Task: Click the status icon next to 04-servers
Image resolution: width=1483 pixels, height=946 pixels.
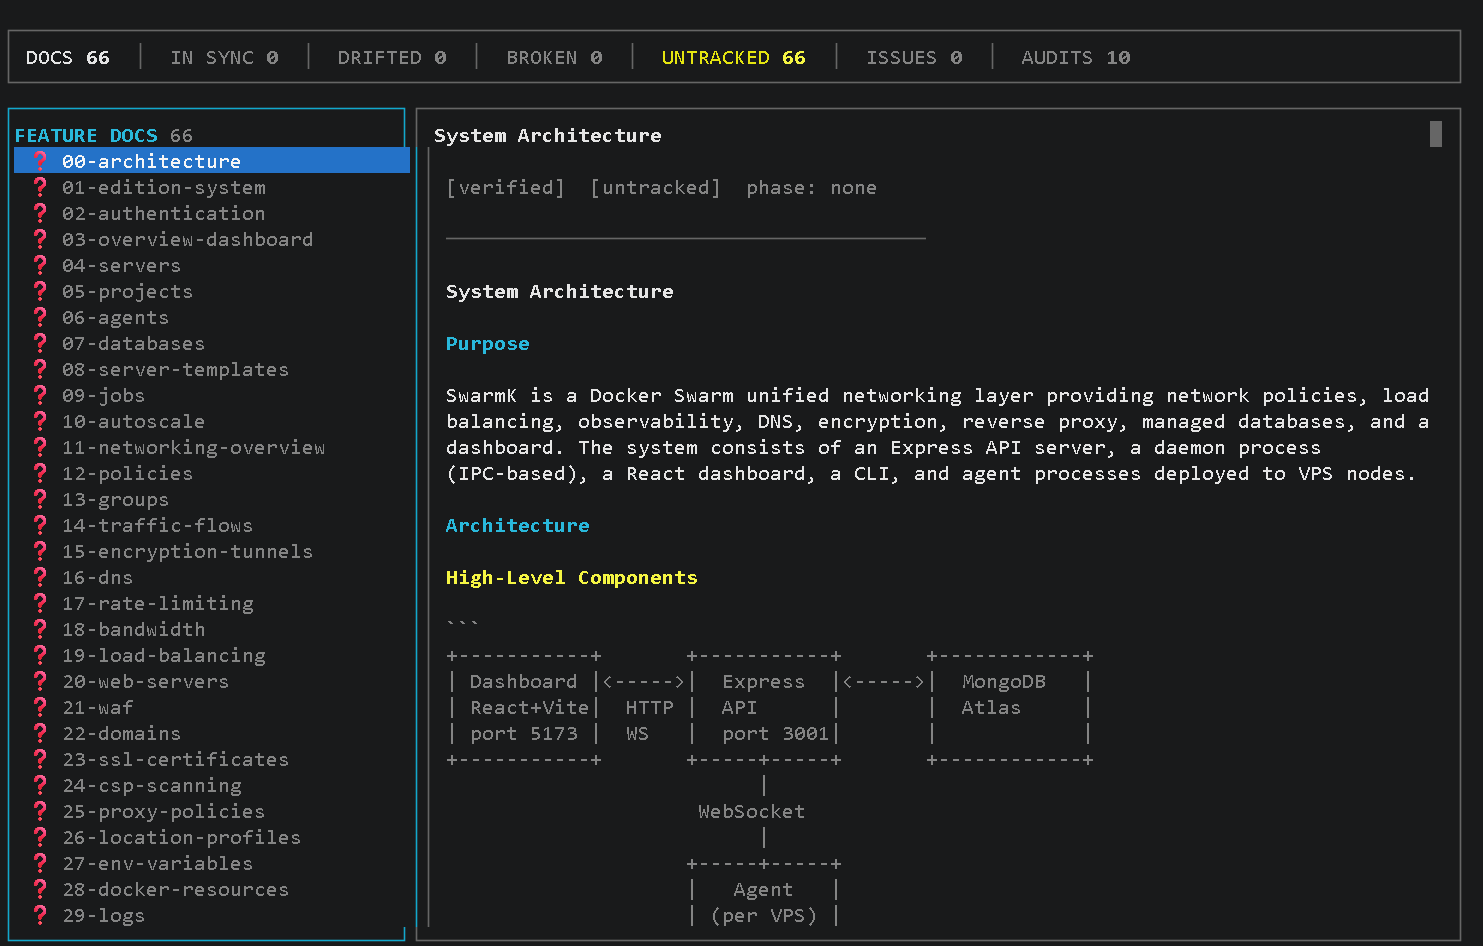Action: (x=40, y=265)
